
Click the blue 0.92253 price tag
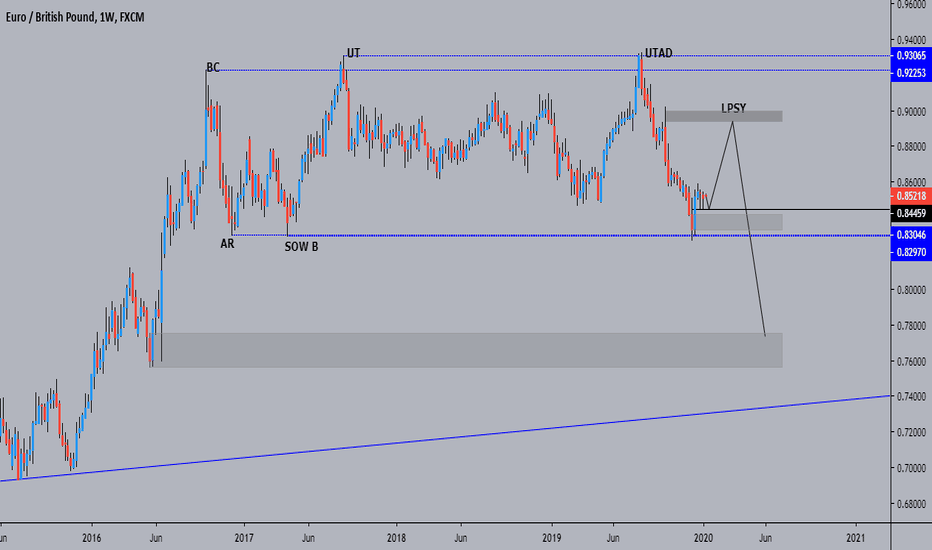click(x=910, y=71)
